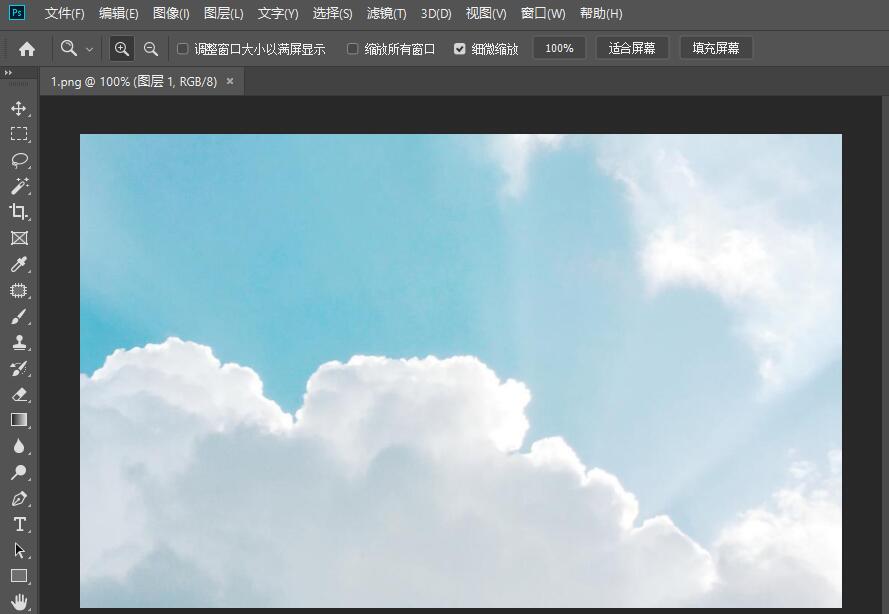Viewport: 889px width, 614px height.
Task: Select the Eyedropper tool
Action: (19, 264)
